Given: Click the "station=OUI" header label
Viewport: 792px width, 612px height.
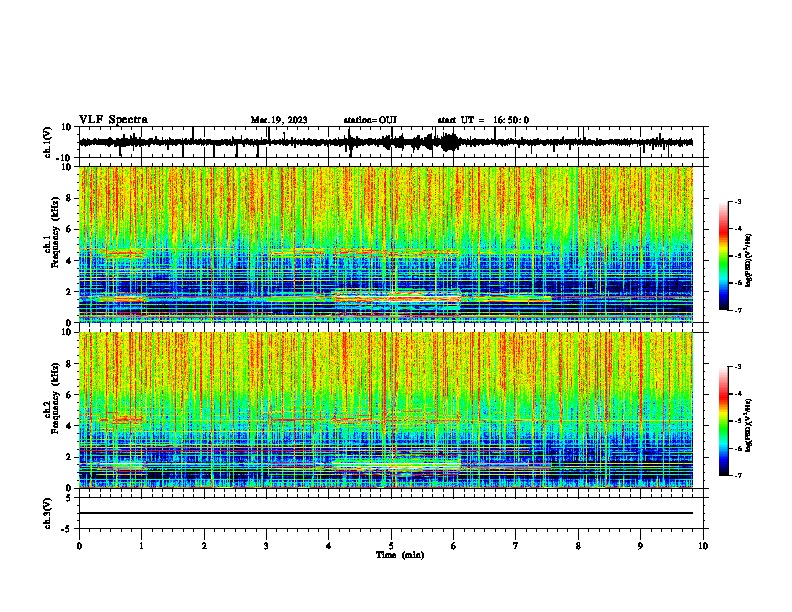Looking at the screenshot, I should [x=370, y=120].
